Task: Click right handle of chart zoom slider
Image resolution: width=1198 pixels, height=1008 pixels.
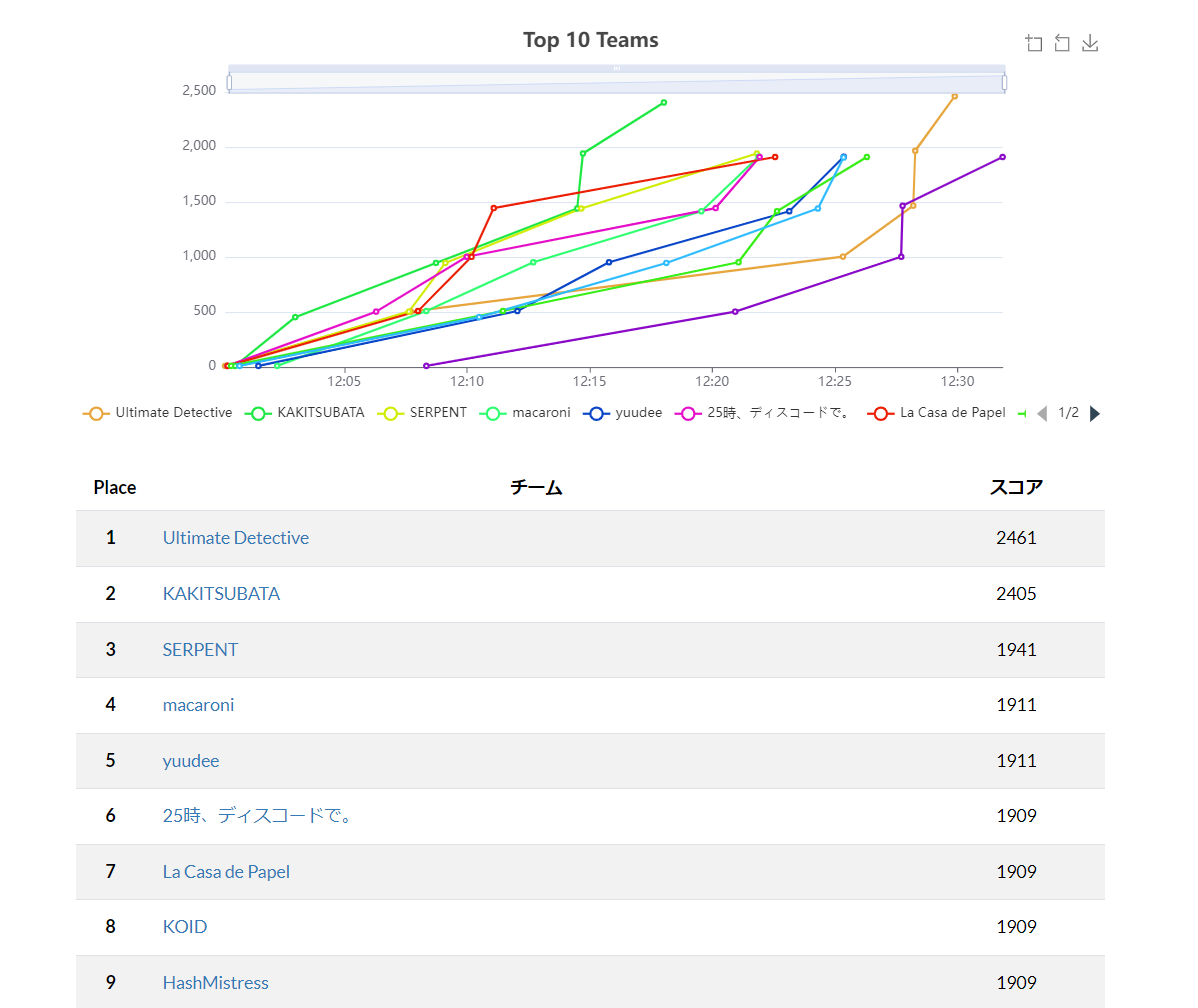Action: coord(1004,83)
